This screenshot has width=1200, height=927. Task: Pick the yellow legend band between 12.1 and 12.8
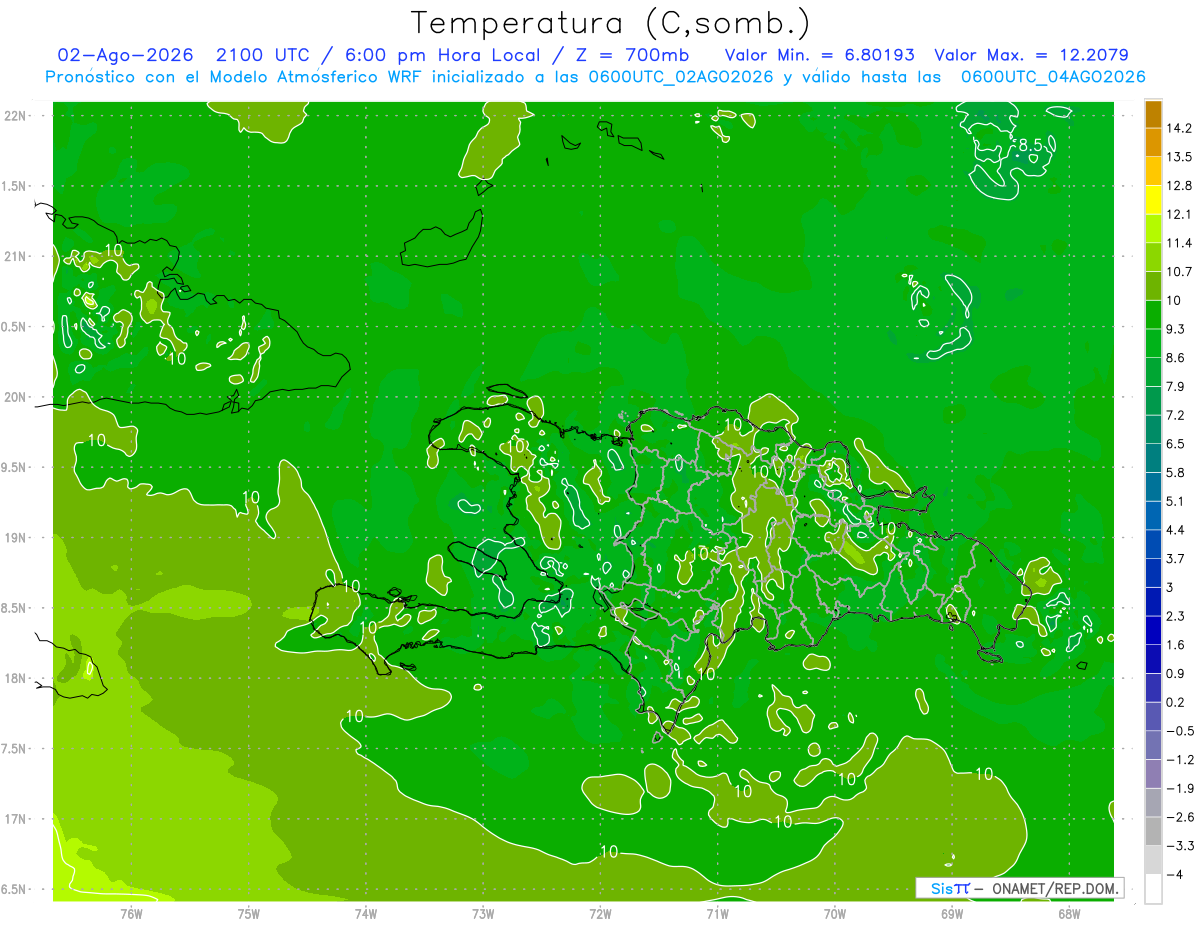pyautogui.click(x=1153, y=200)
